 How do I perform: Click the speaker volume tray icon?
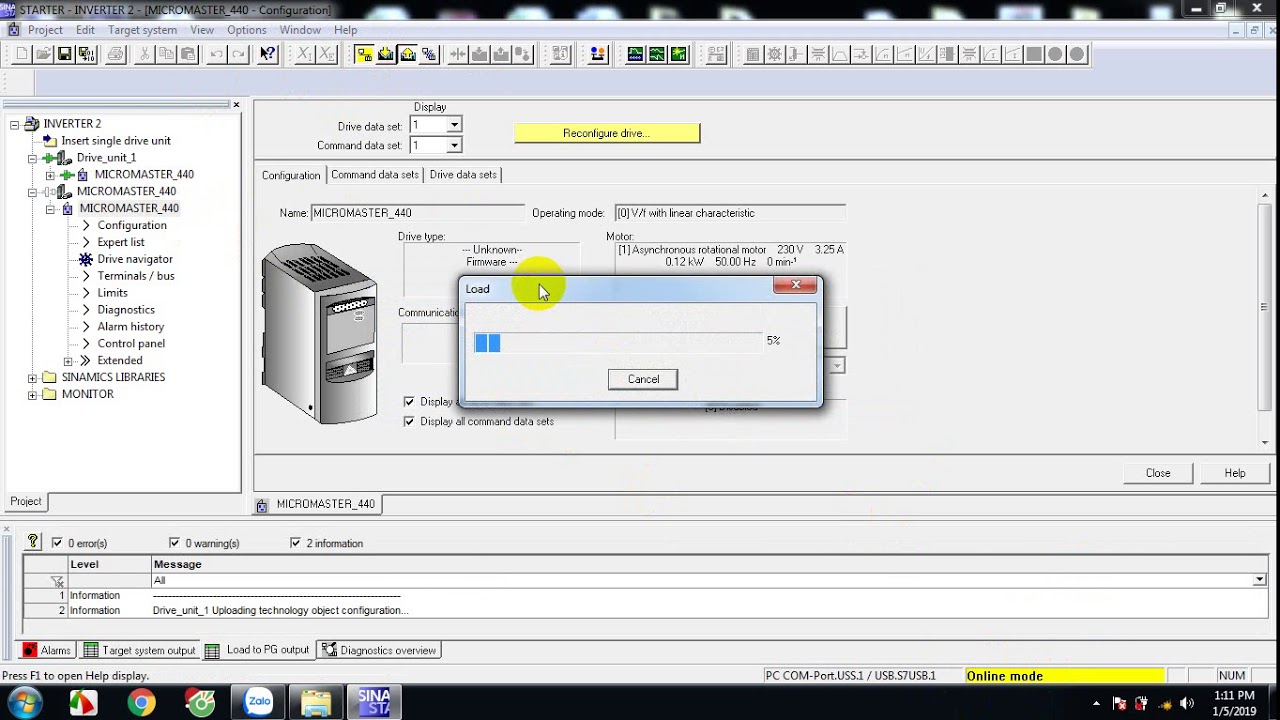[x=1187, y=703]
